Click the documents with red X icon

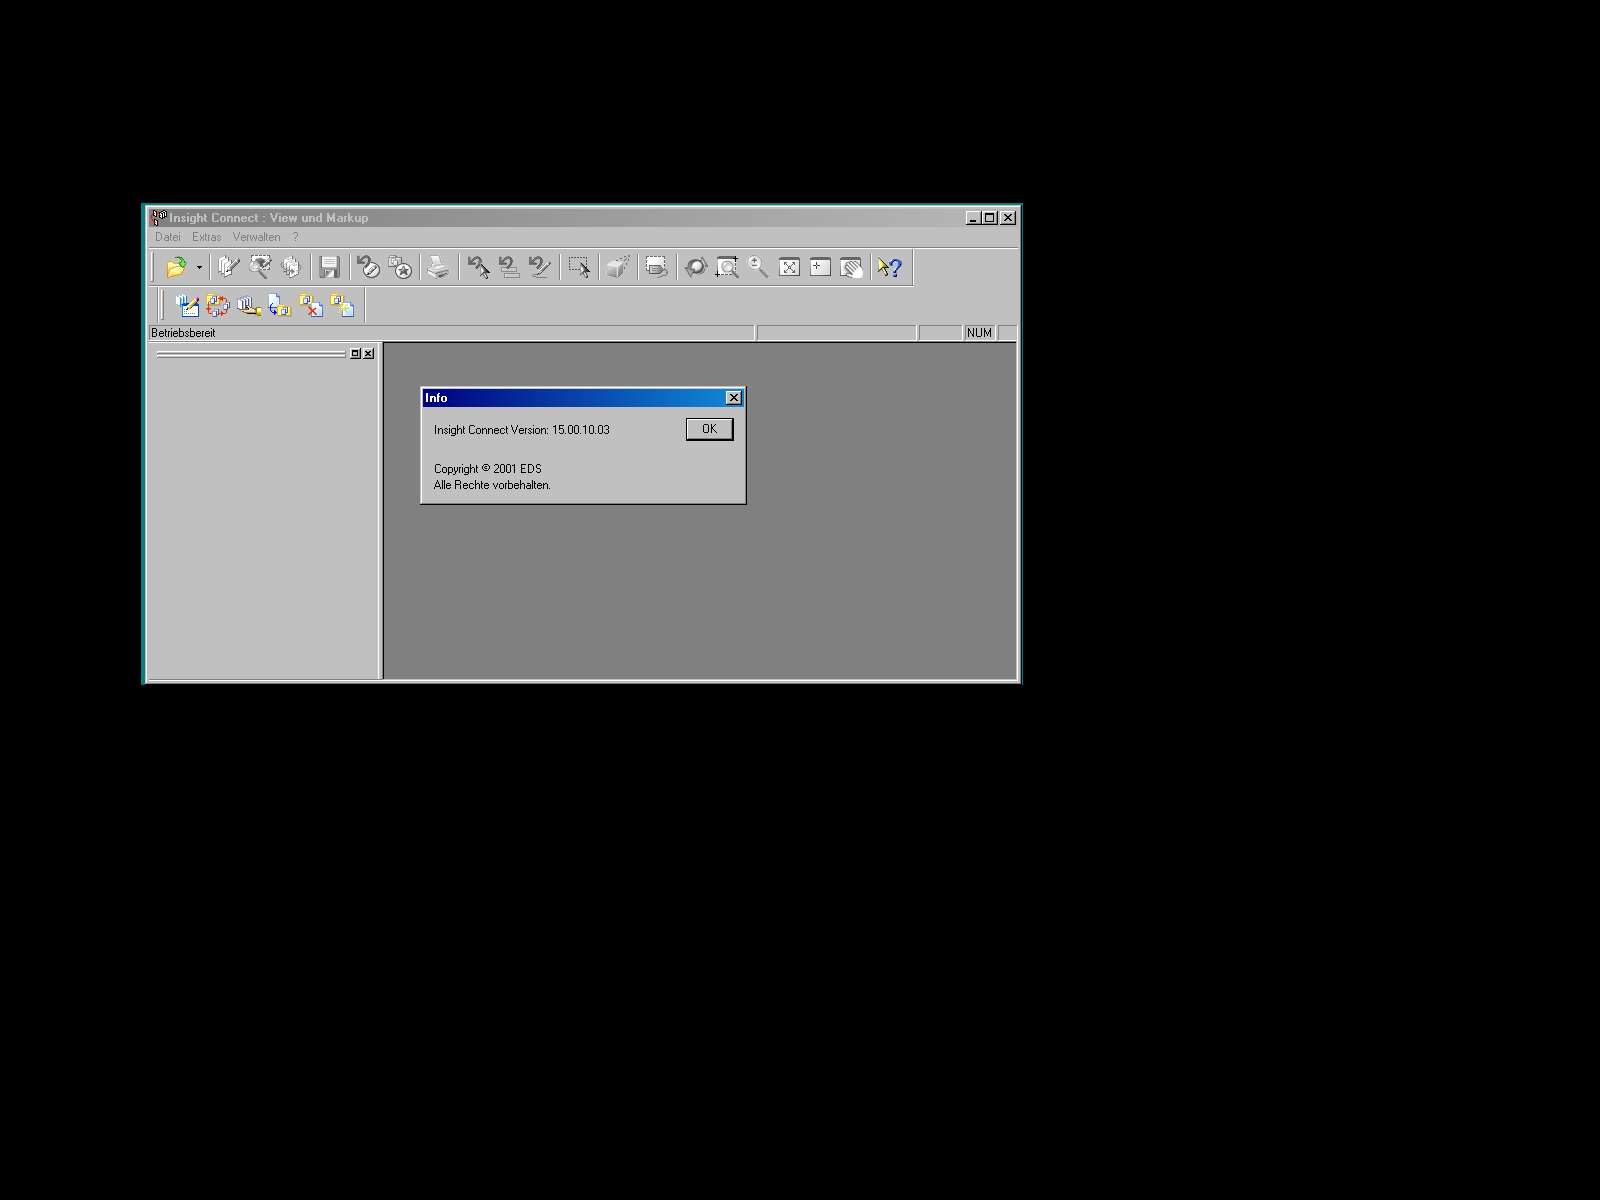[311, 305]
